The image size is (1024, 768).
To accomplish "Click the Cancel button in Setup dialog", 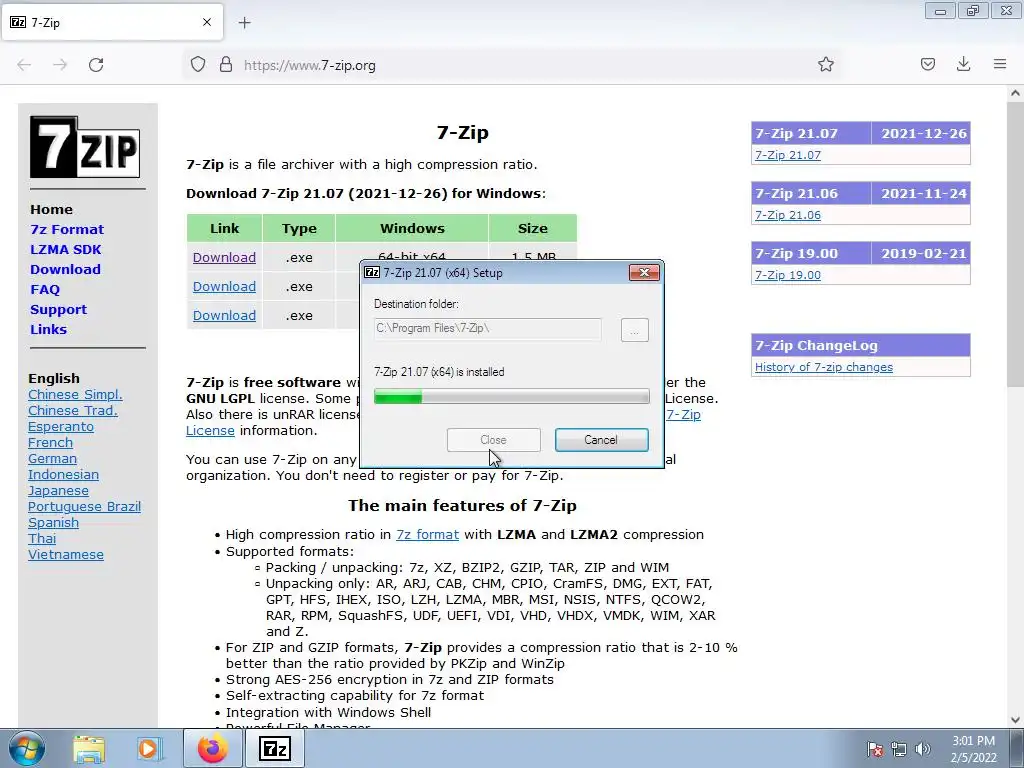I will point(601,440).
